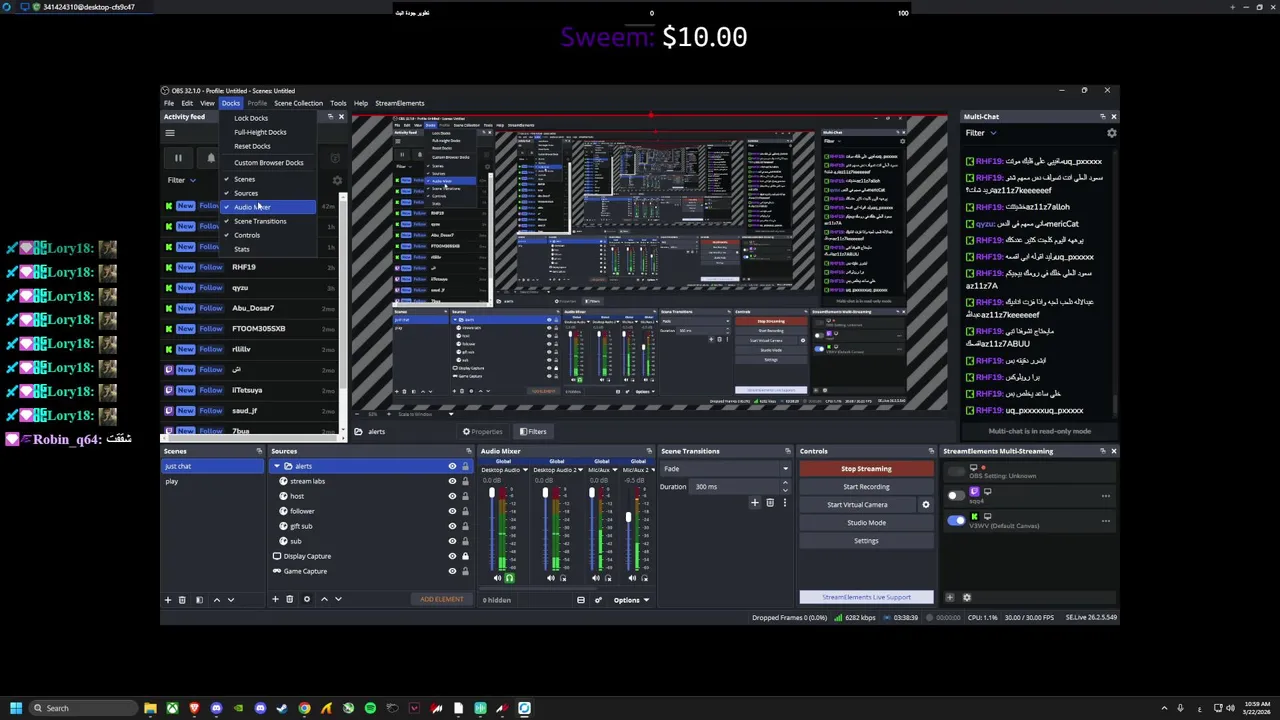Click Start Recording button

pos(866,487)
